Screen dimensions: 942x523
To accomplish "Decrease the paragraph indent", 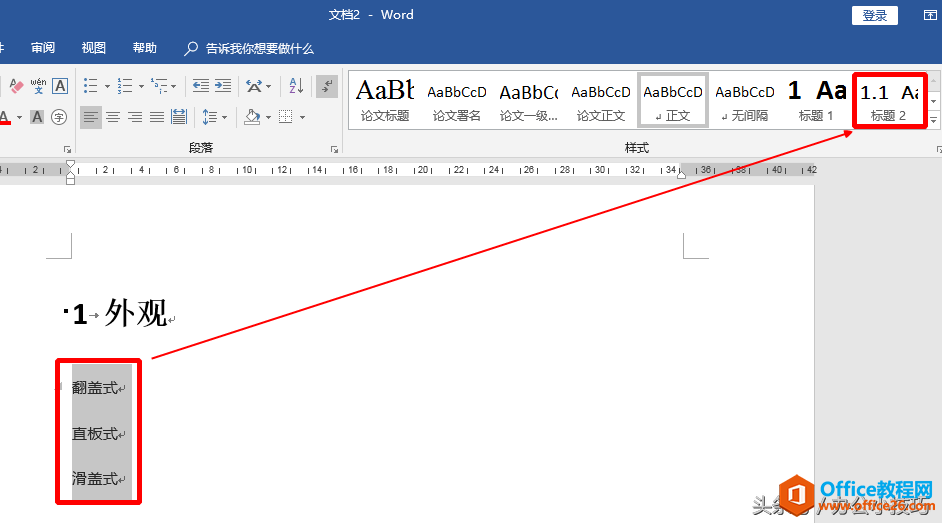I will point(201,86).
